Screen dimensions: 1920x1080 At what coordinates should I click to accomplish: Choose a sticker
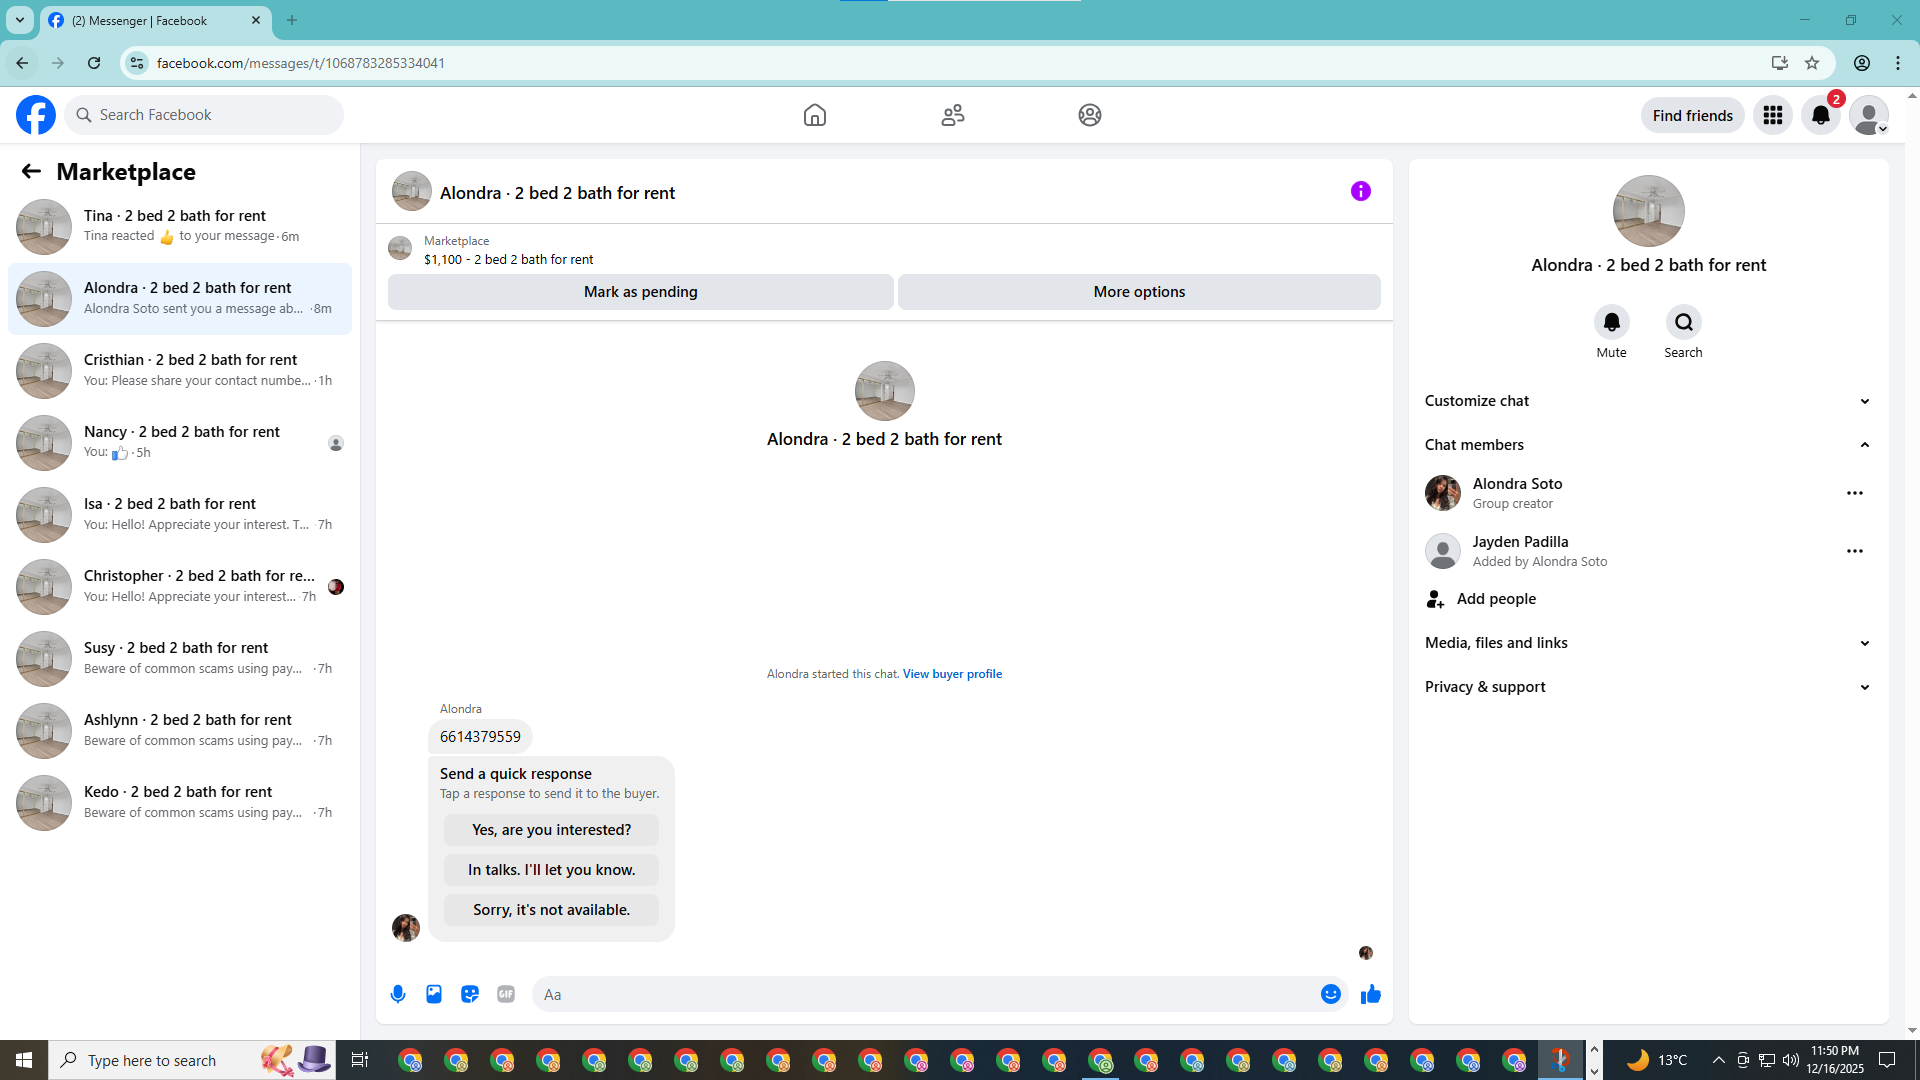(x=470, y=994)
